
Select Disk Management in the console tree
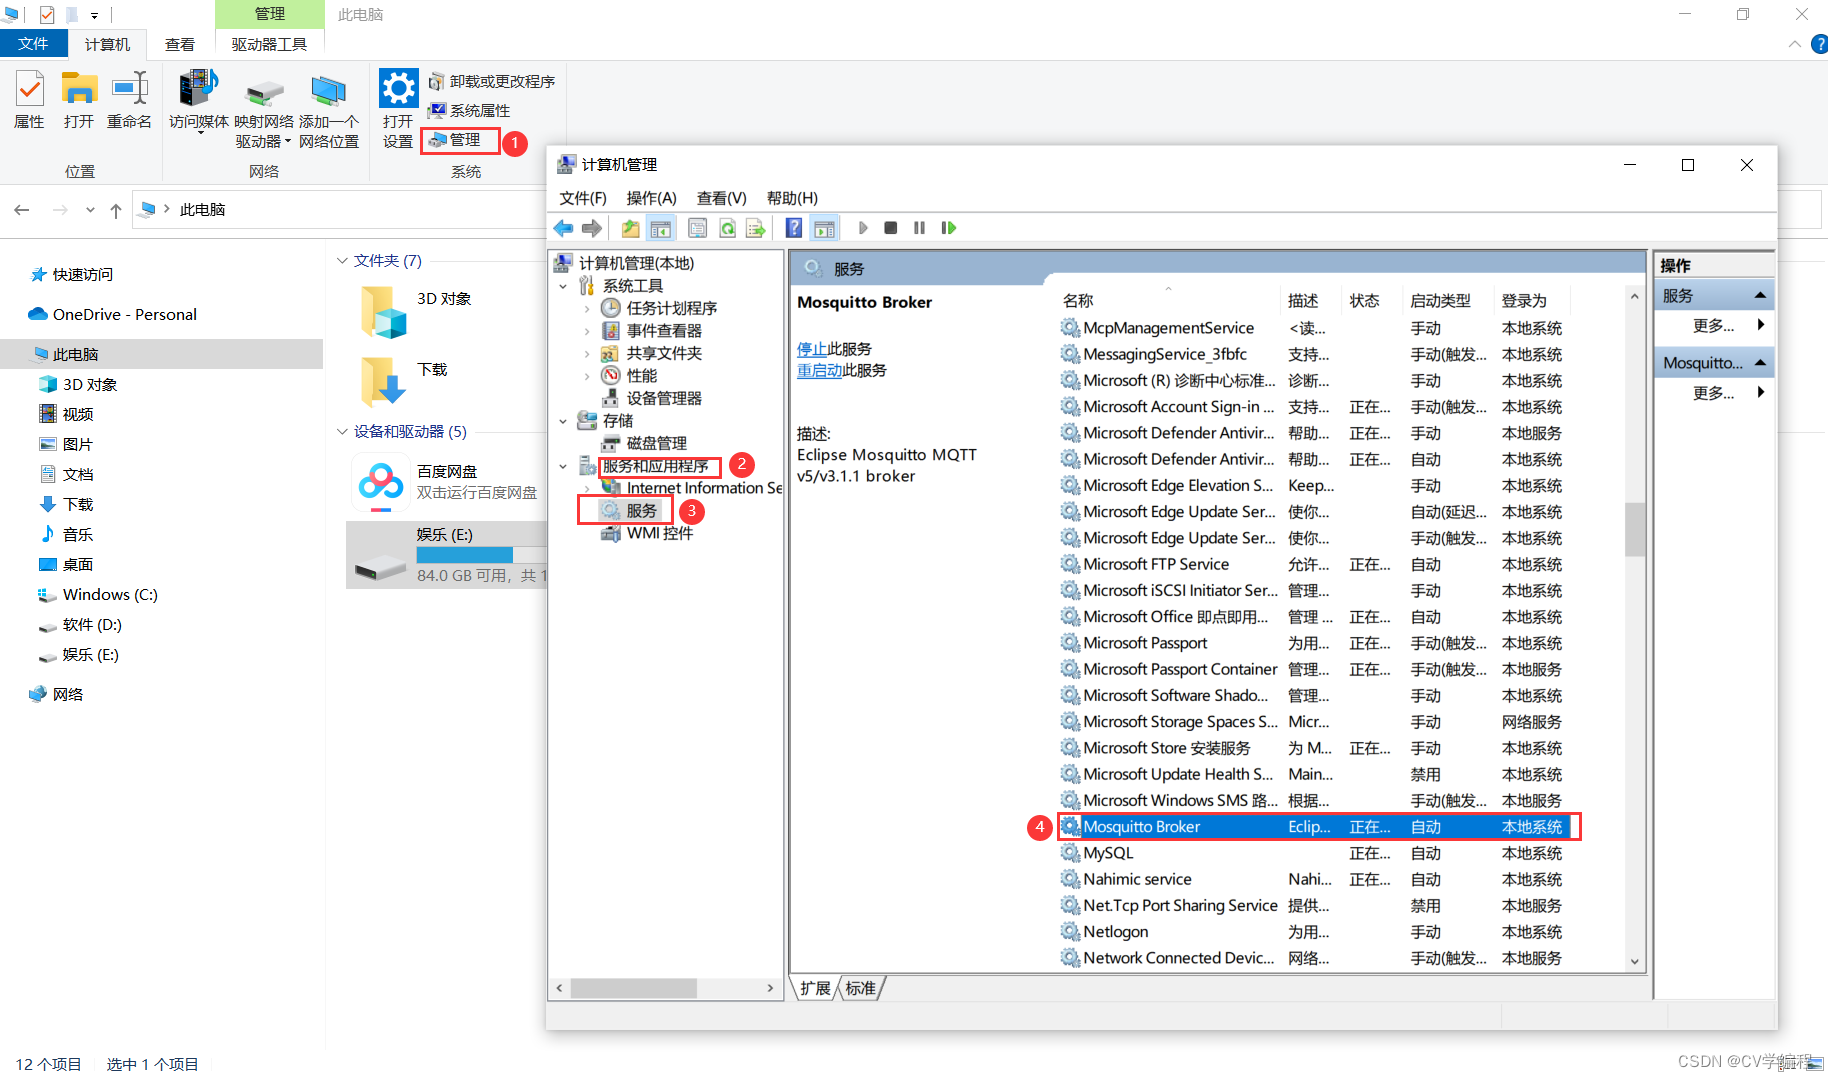pos(656,443)
